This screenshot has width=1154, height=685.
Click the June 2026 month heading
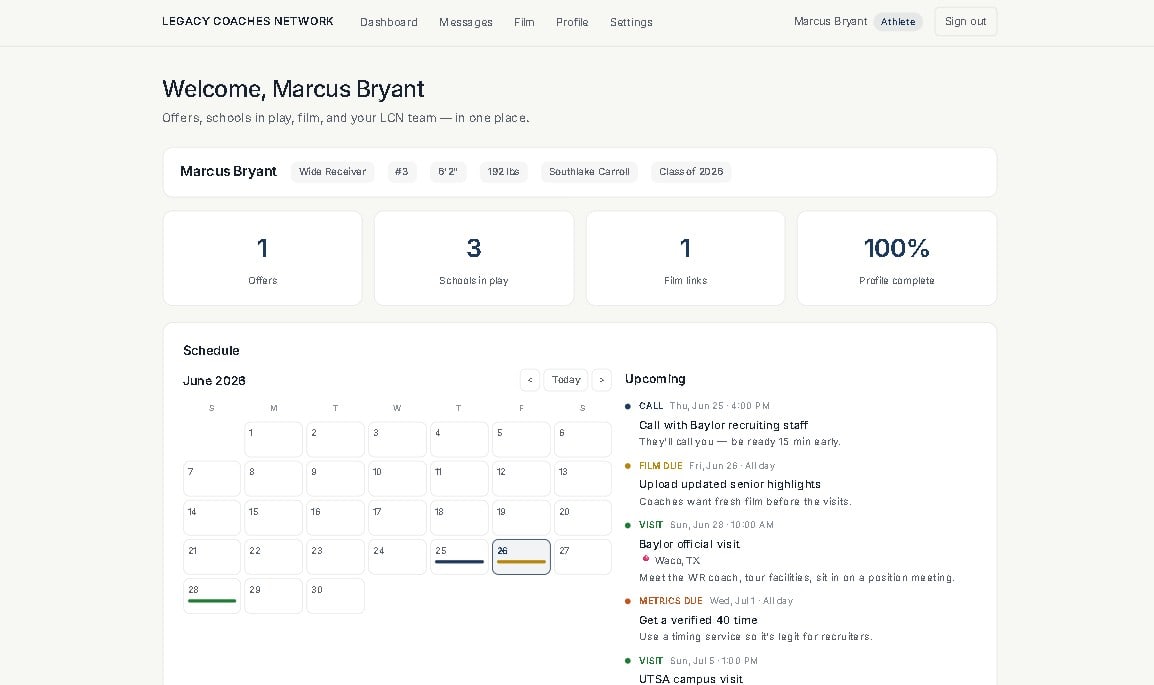pos(214,381)
